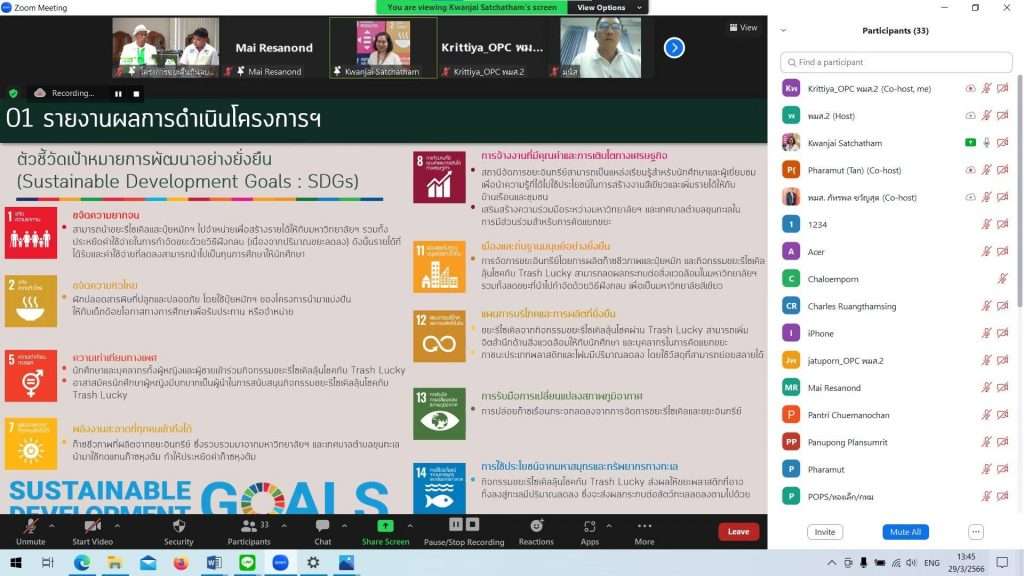Click the orange avatar of Pharamut (Tan)

(x=791, y=170)
